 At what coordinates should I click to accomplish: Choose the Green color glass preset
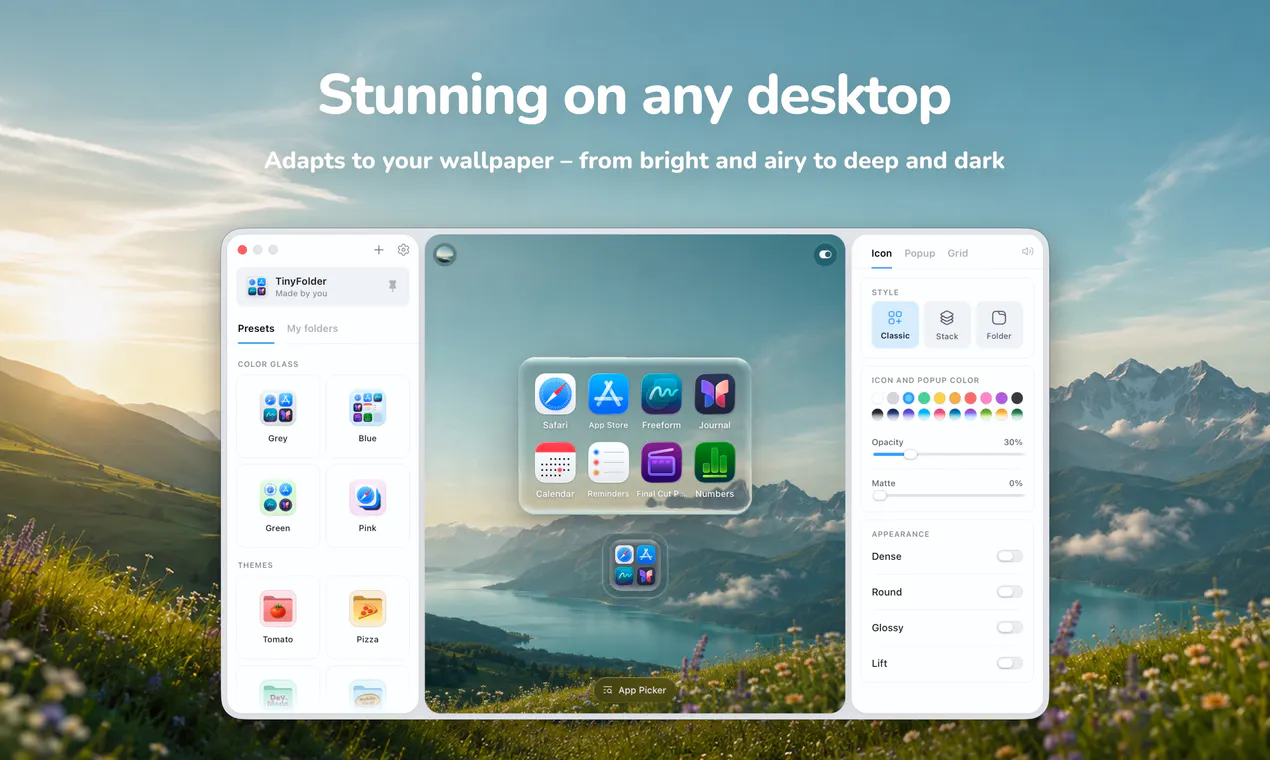(278, 506)
